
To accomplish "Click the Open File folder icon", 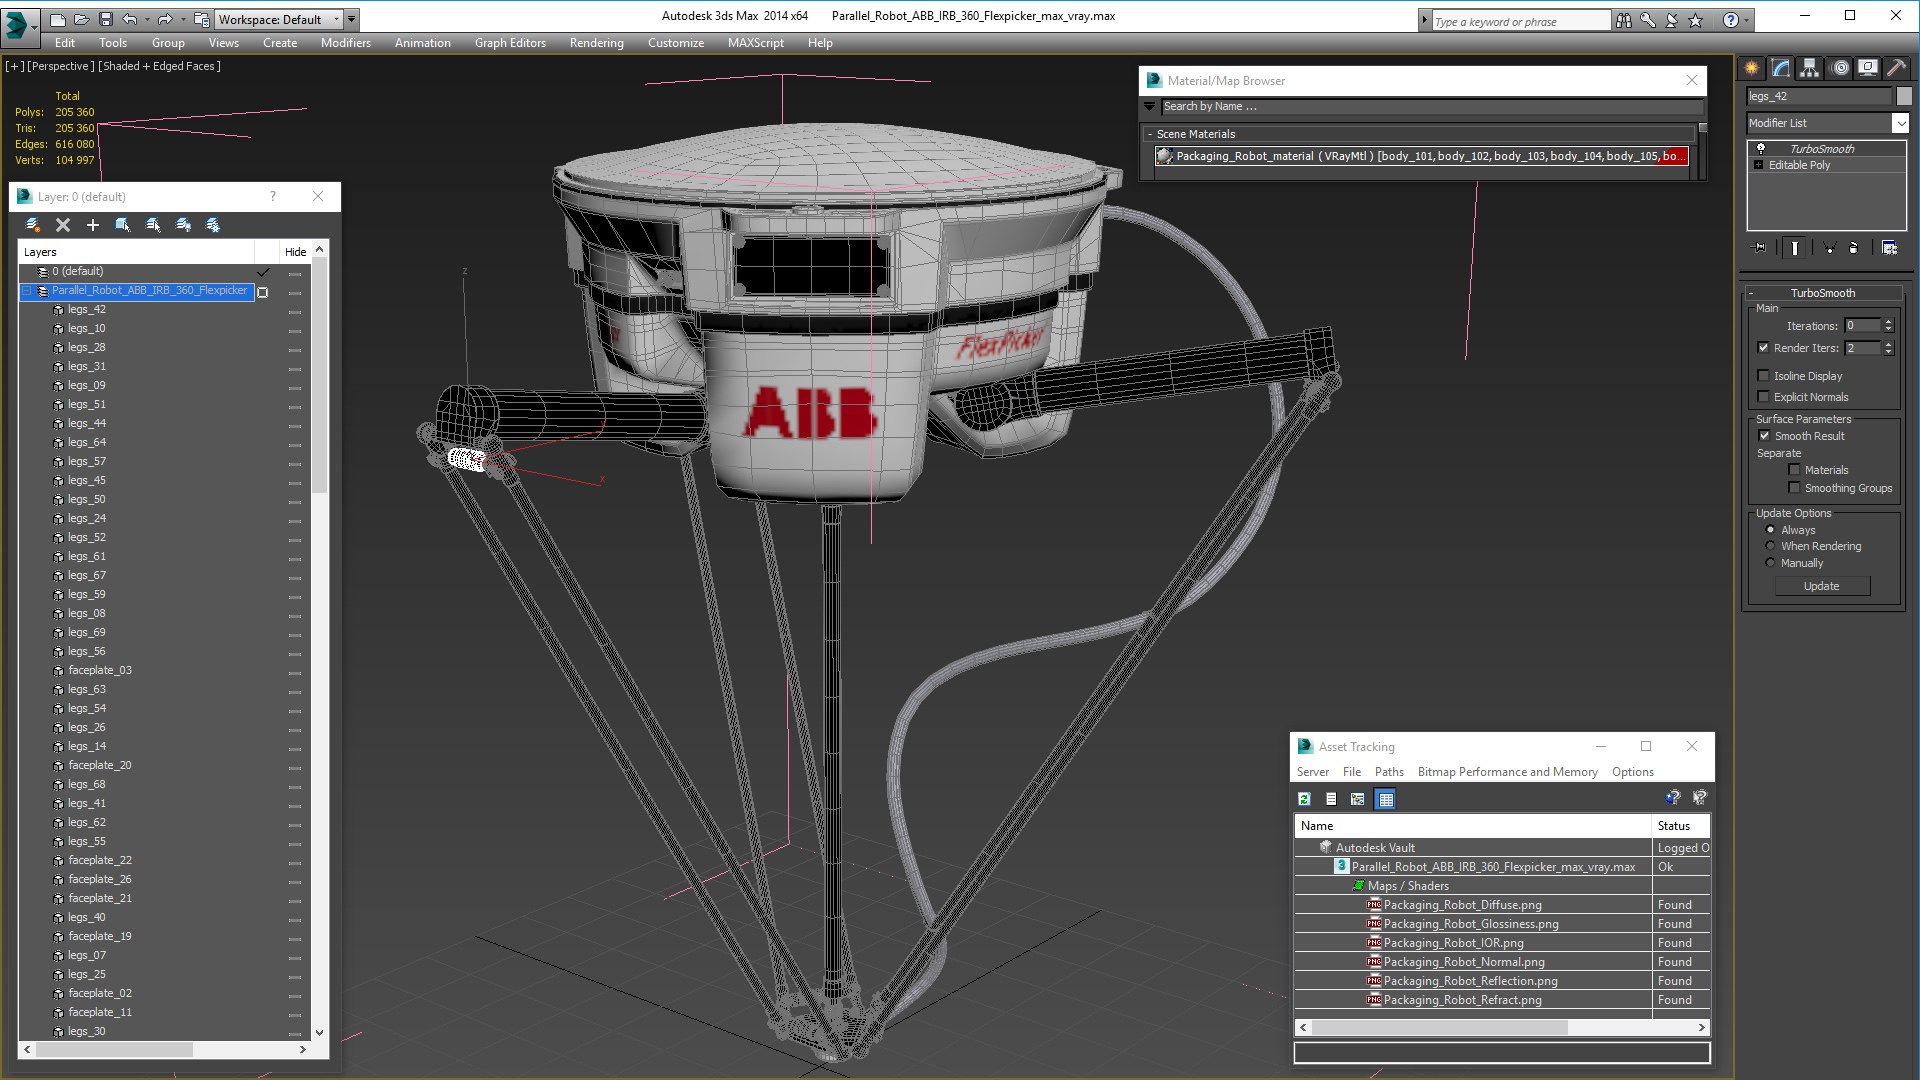I will [x=82, y=19].
